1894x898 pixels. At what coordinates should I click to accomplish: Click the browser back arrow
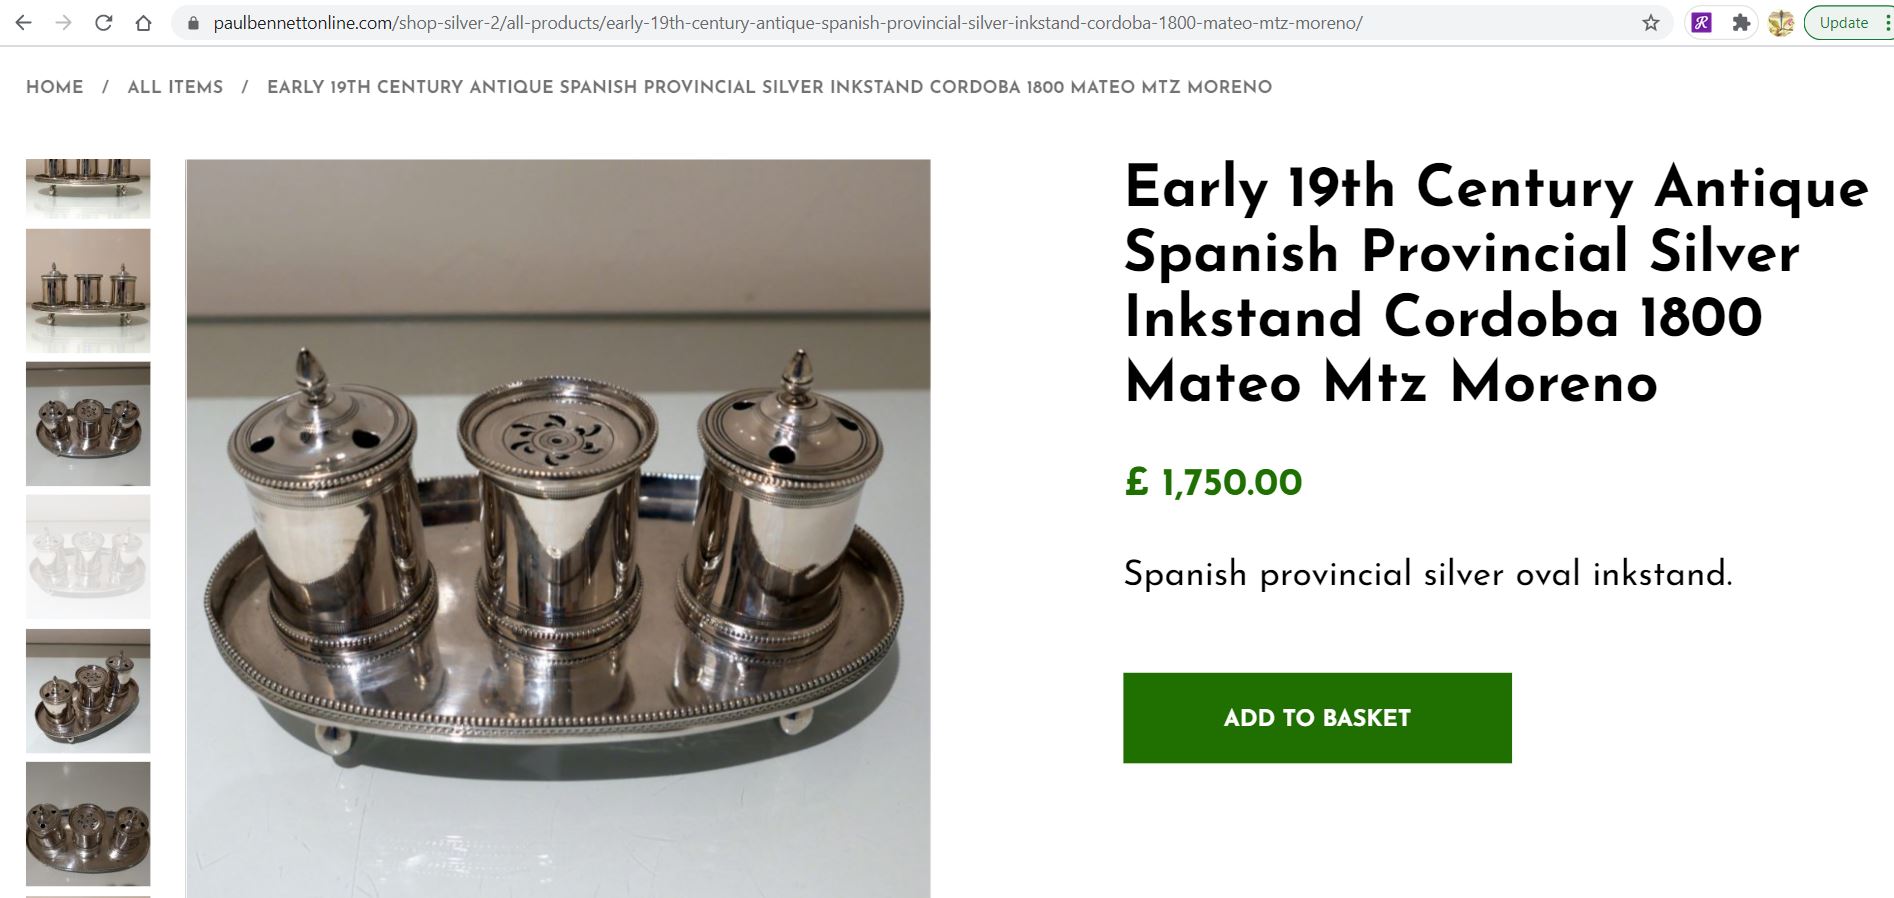[23, 22]
